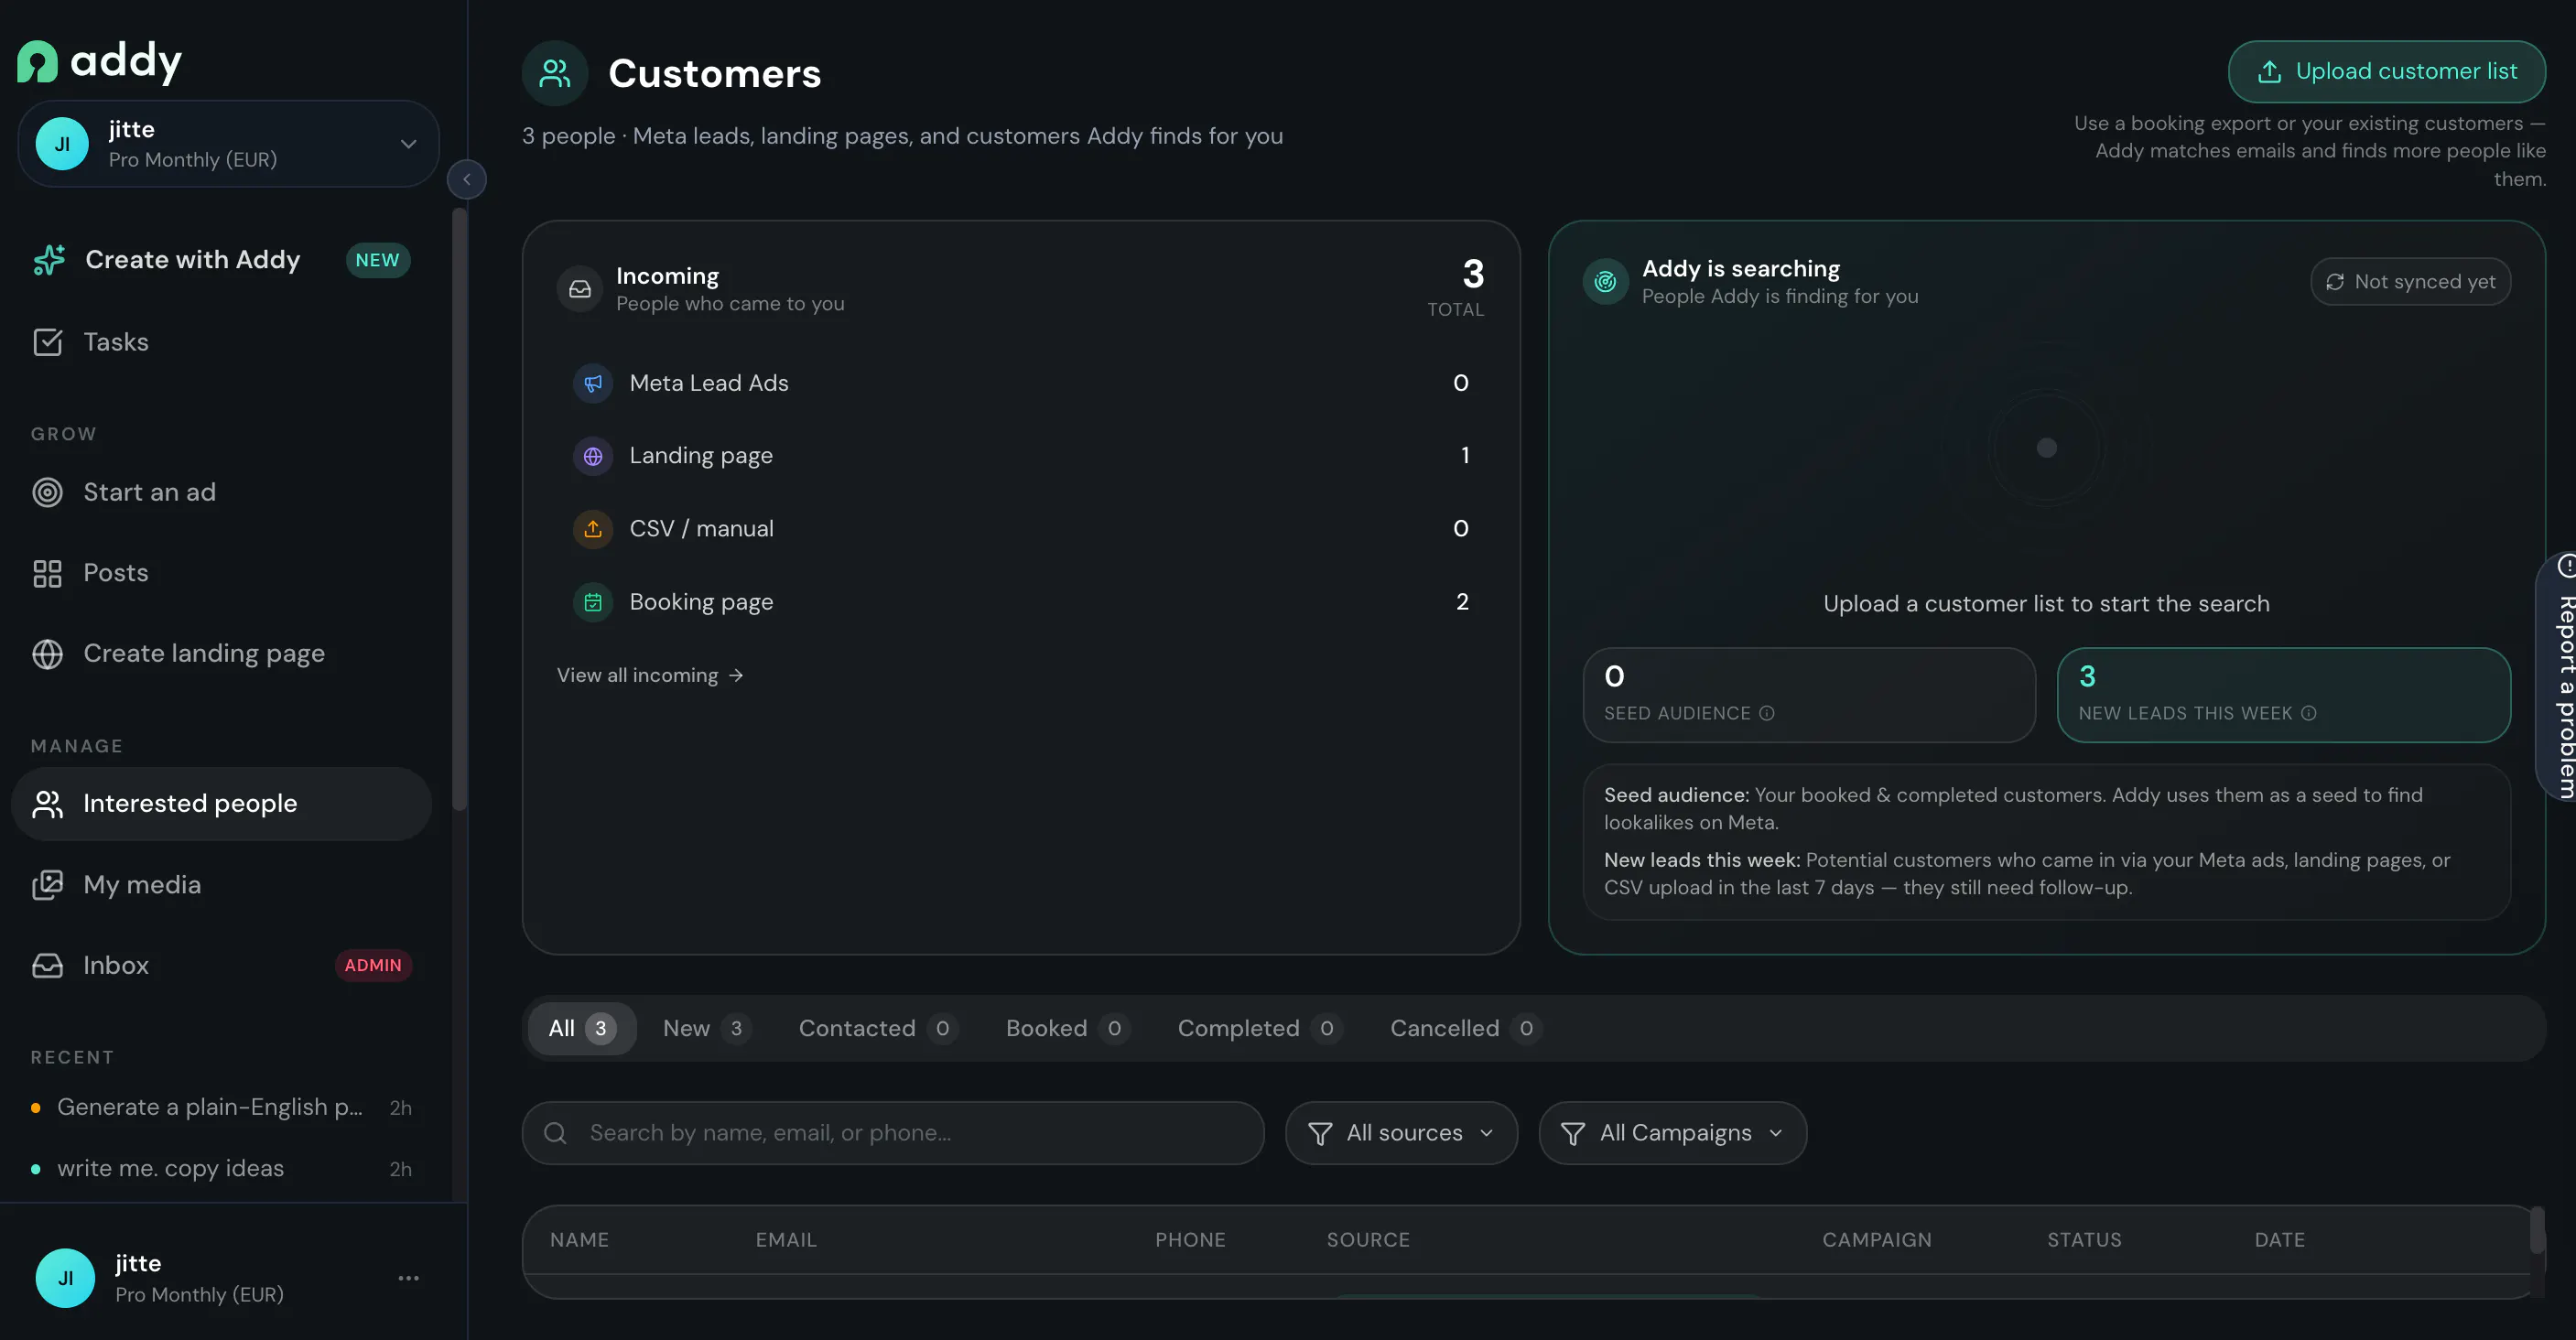Click the Meta Lead Ads megaphone icon
Screen dimensions: 2576x1340
click(x=593, y=383)
